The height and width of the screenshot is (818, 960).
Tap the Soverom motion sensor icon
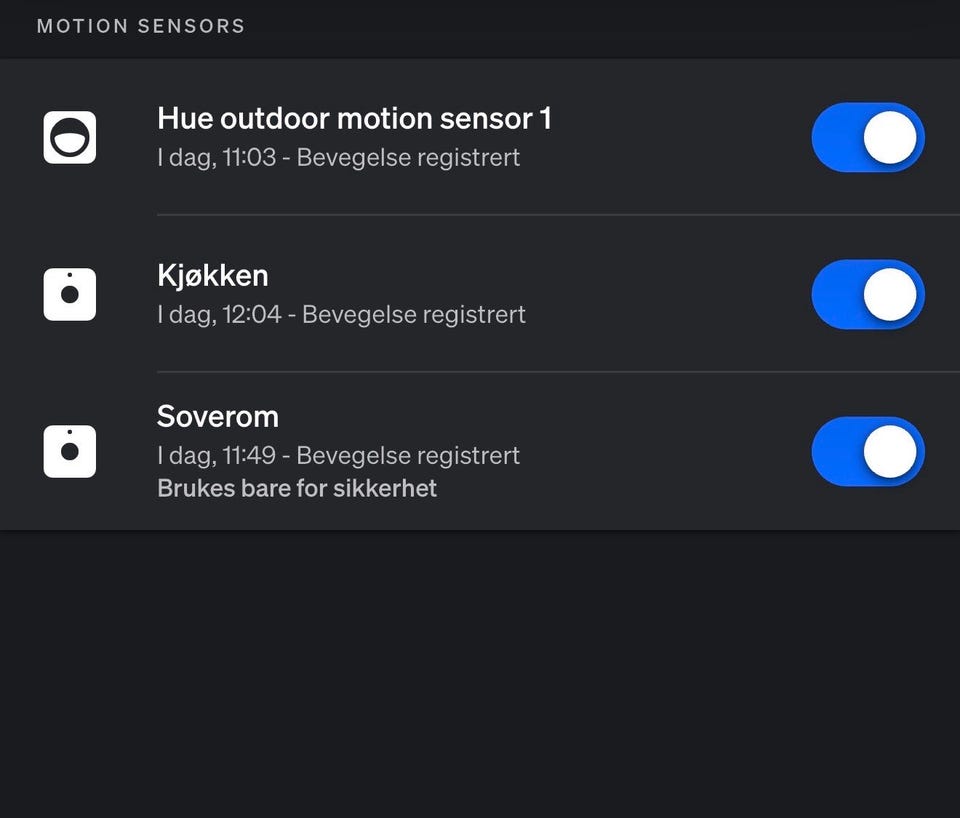click(x=70, y=451)
